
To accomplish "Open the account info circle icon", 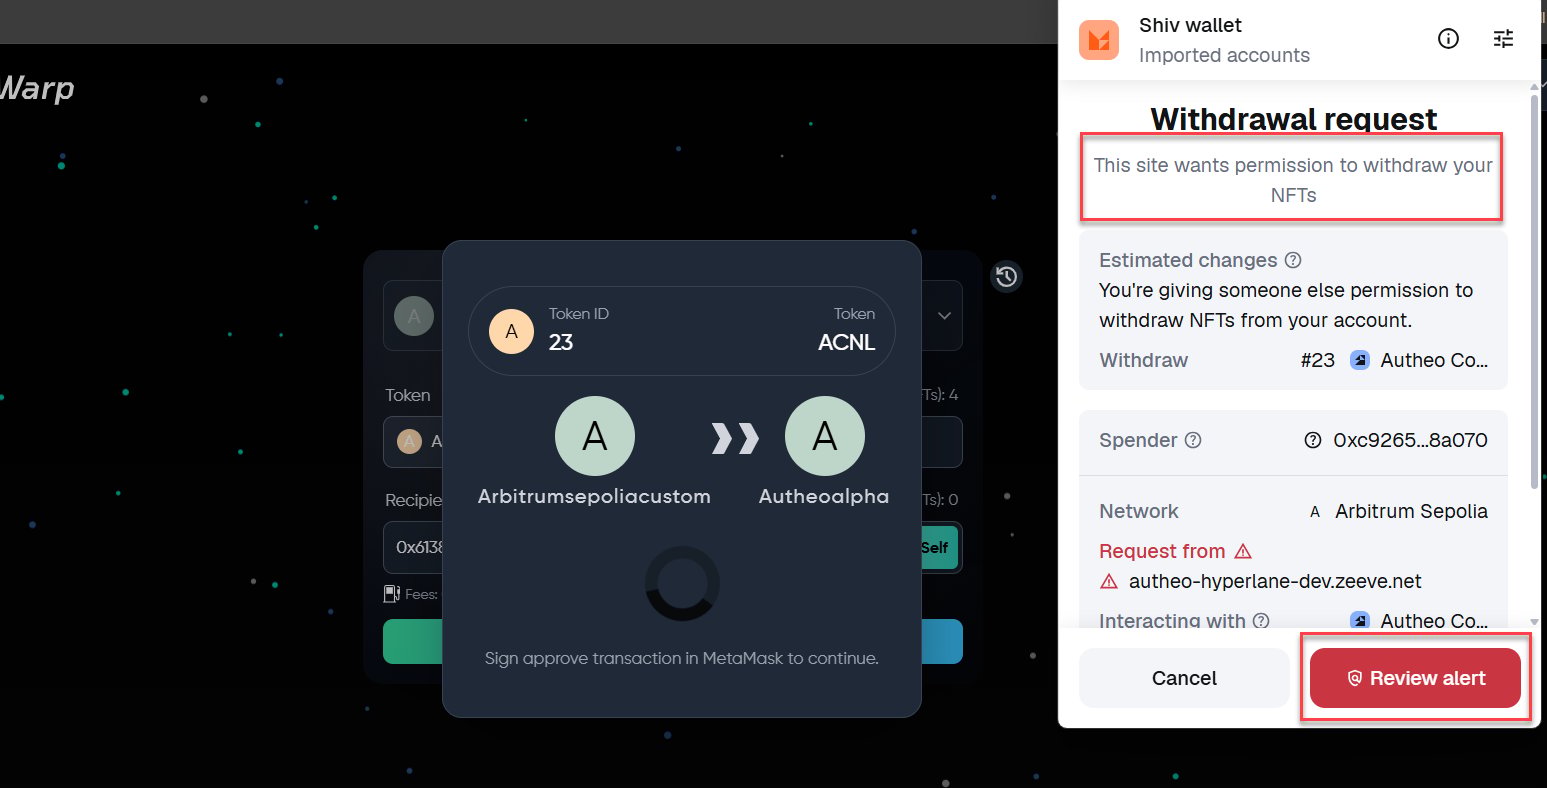I will 1448,39.
